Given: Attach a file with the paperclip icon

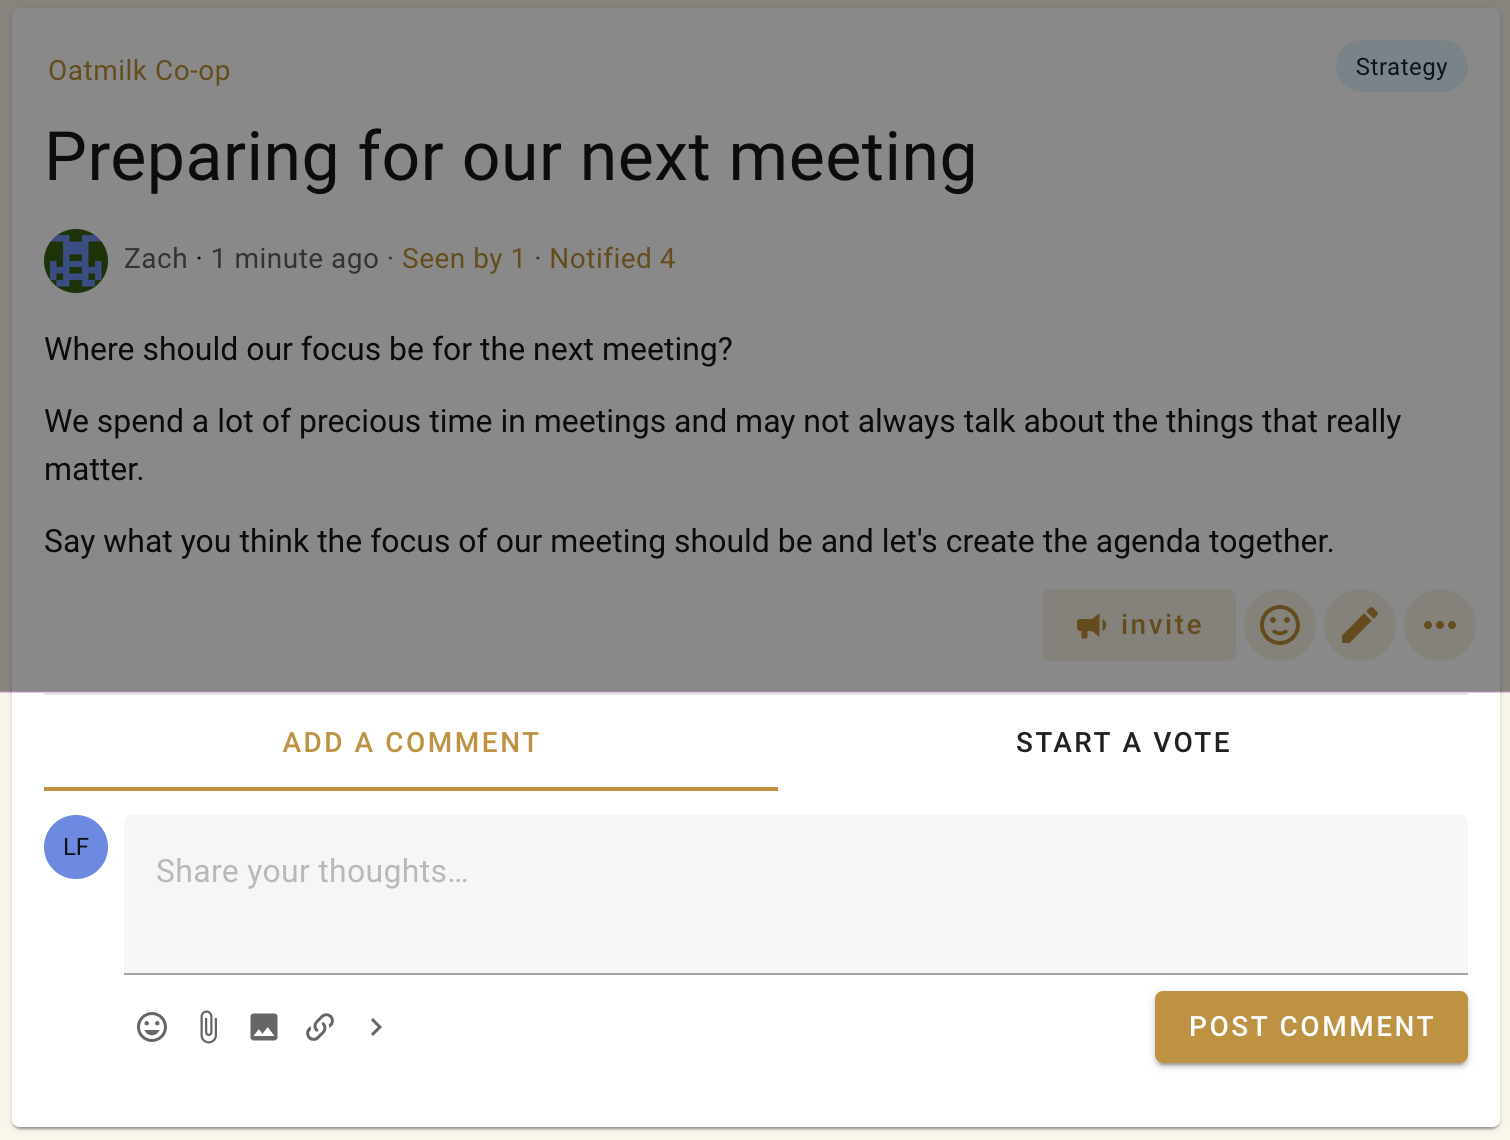Looking at the screenshot, I should [208, 1027].
